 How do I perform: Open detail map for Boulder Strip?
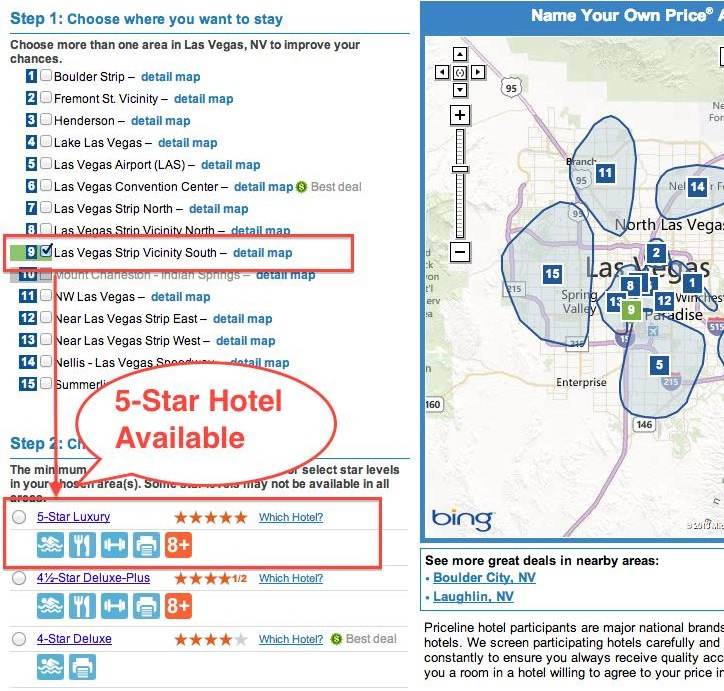coord(170,77)
